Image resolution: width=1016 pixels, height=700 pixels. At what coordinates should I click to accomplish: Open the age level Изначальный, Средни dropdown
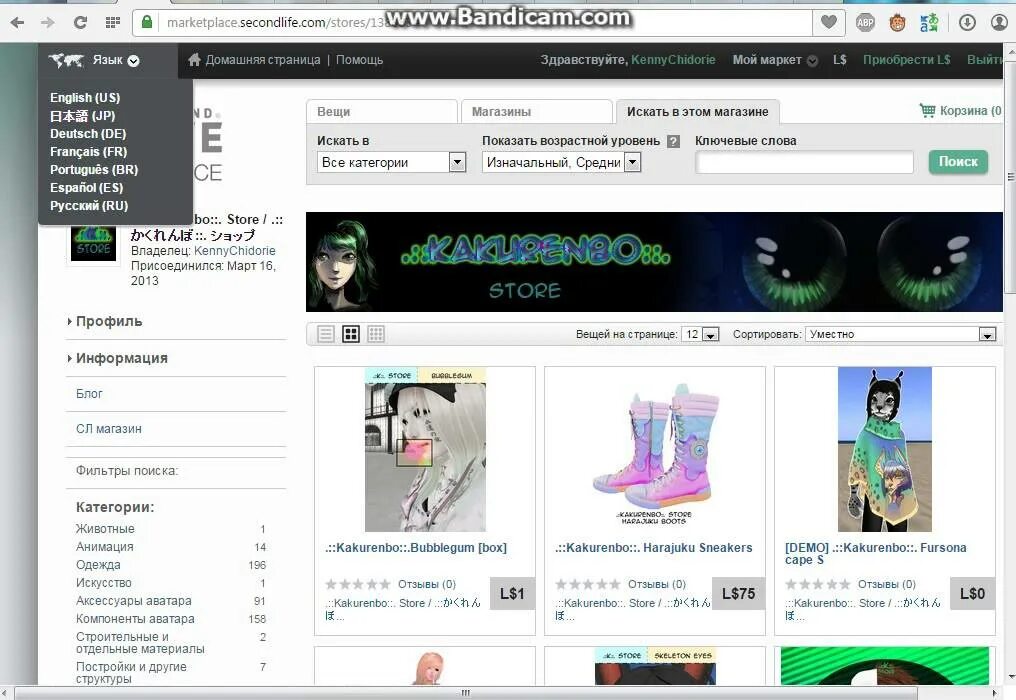click(x=561, y=163)
